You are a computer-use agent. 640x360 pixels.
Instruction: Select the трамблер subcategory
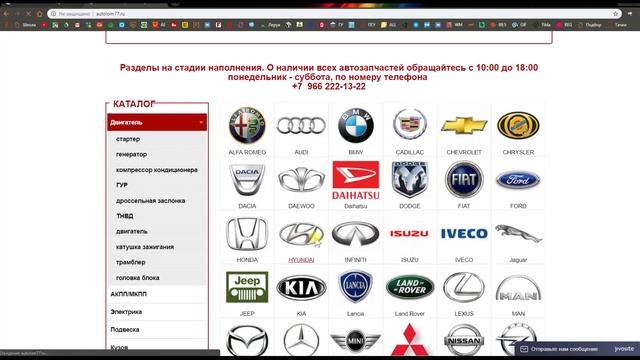coord(131,262)
